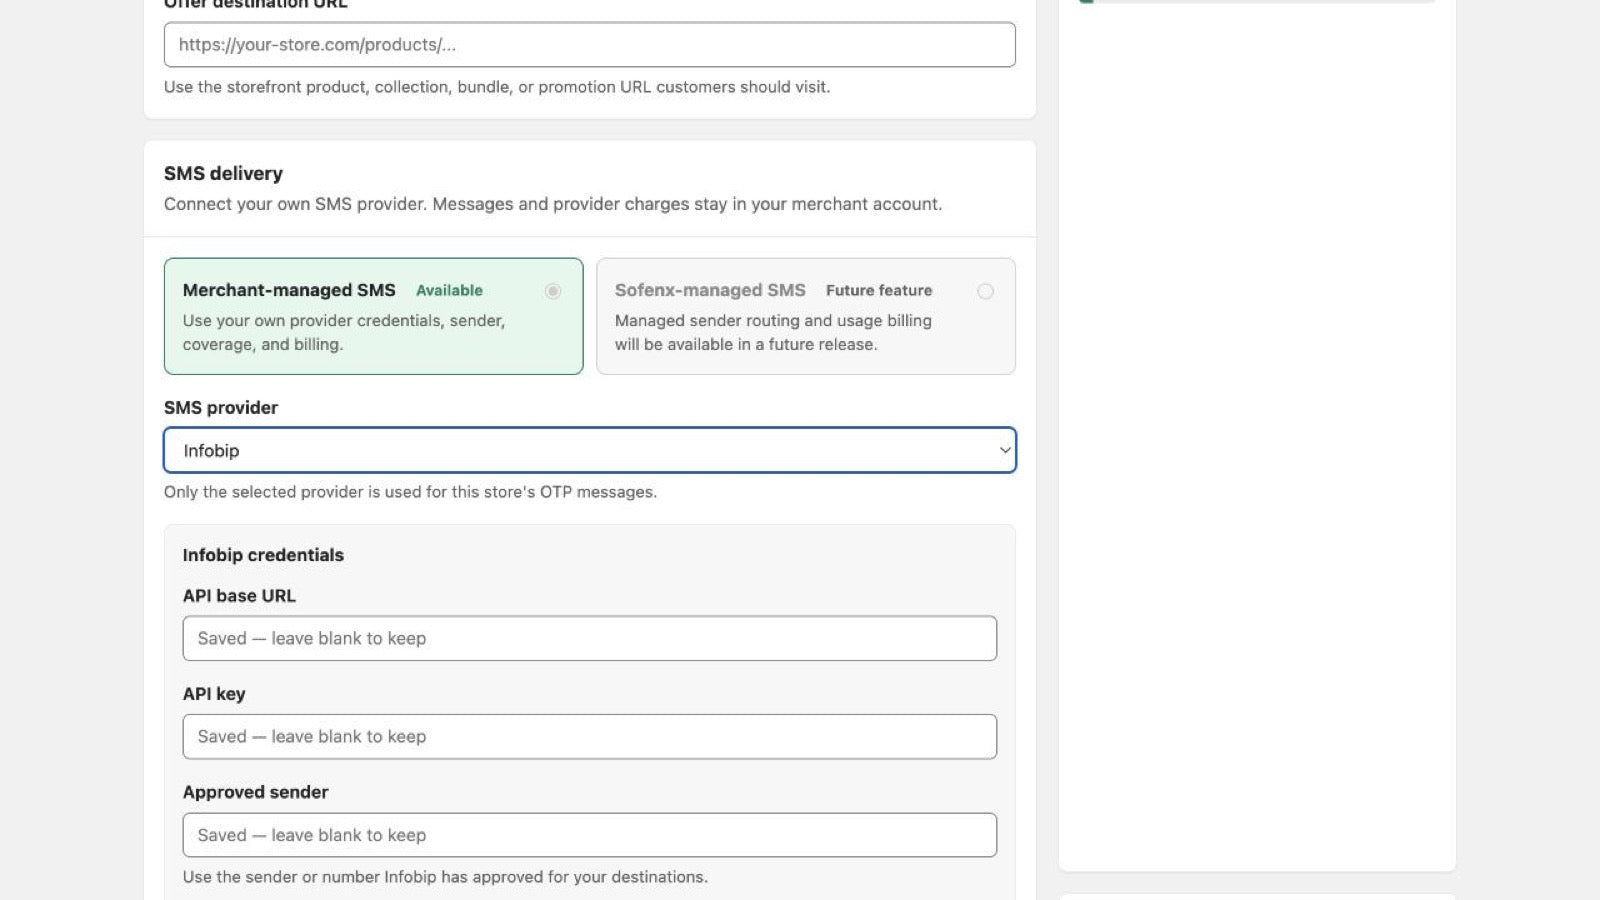
Task: Click the Future feature badge
Action: tap(879, 290)
